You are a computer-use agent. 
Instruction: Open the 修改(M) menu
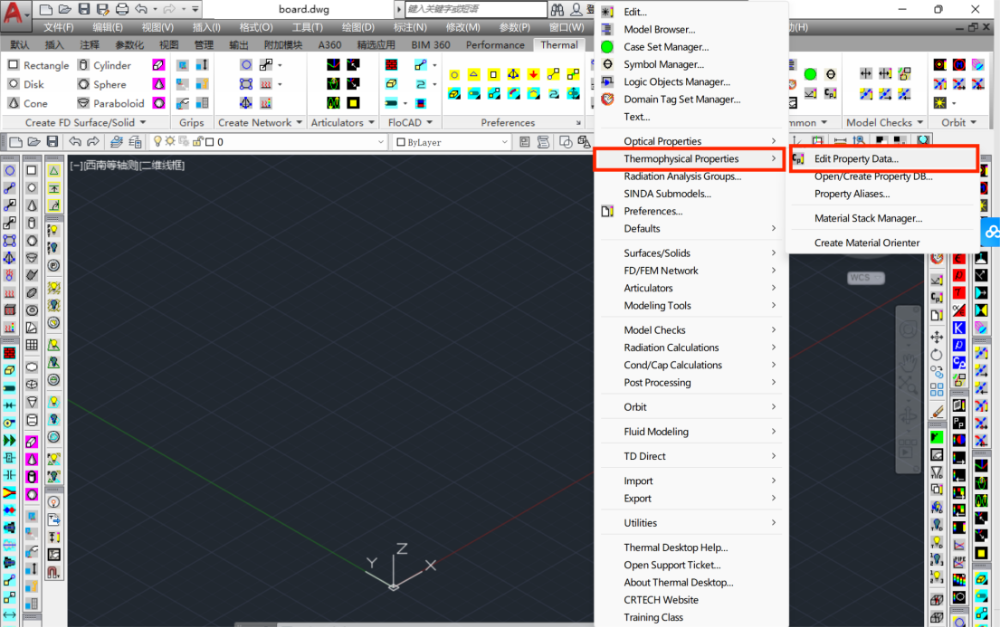click(463, 27)
